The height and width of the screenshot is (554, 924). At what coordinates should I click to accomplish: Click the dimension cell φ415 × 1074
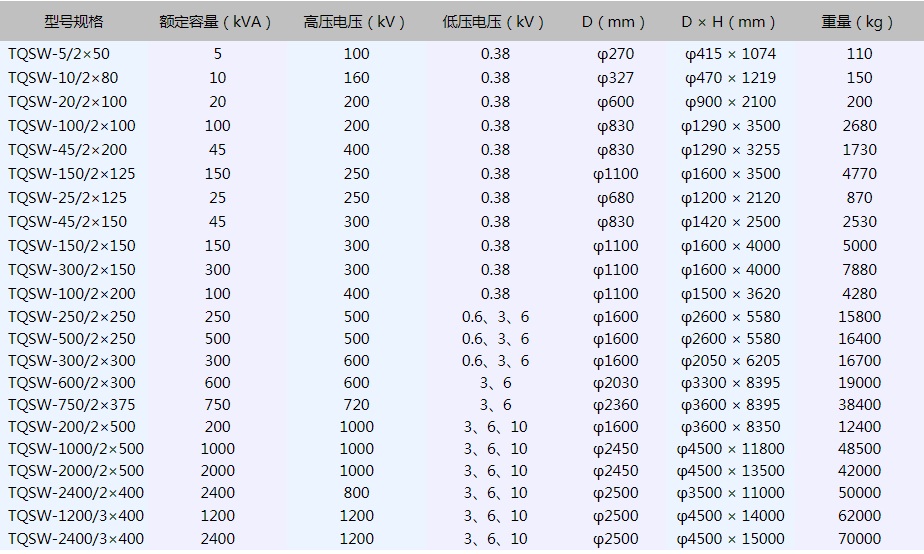(x=730, y=54)
